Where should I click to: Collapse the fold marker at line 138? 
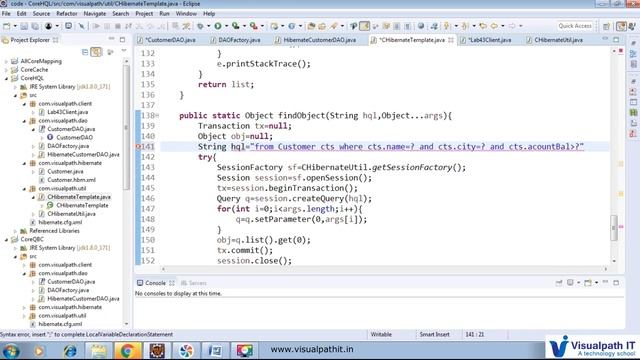[x=158, y=116]
